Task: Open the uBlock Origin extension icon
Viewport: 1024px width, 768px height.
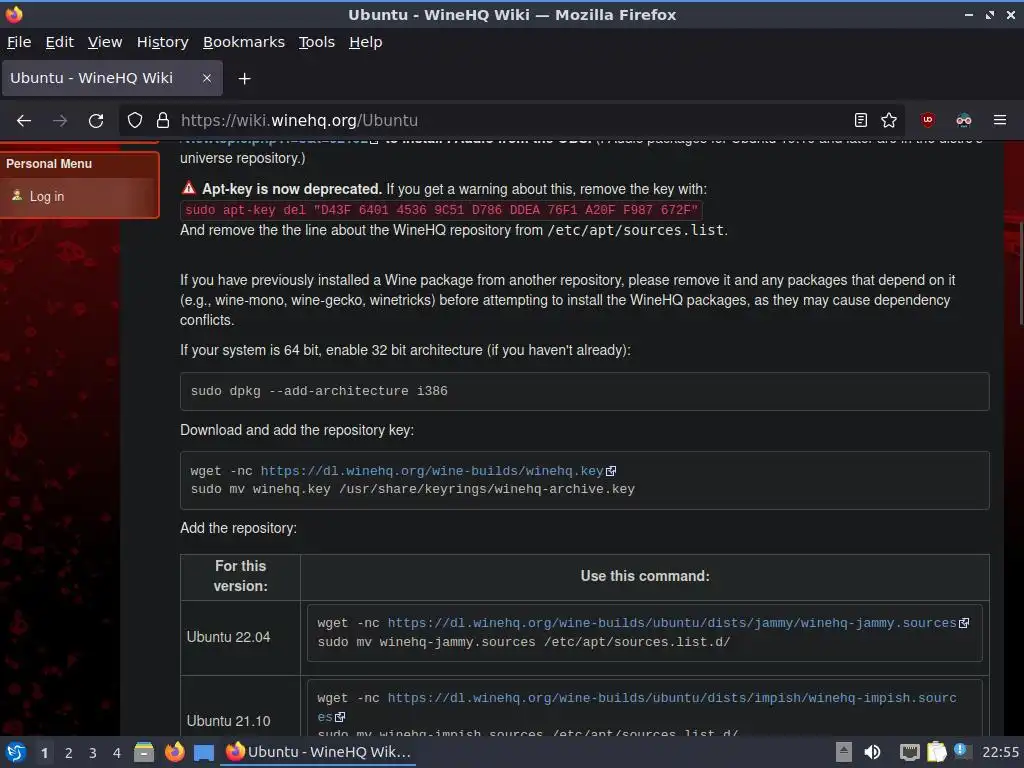Action: point(927,120)
